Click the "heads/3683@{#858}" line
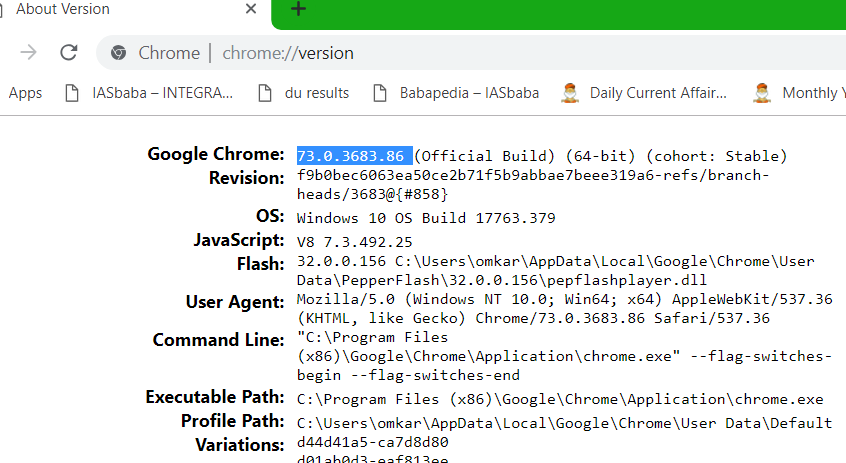 pyautogui.click(x=372, y=194)
